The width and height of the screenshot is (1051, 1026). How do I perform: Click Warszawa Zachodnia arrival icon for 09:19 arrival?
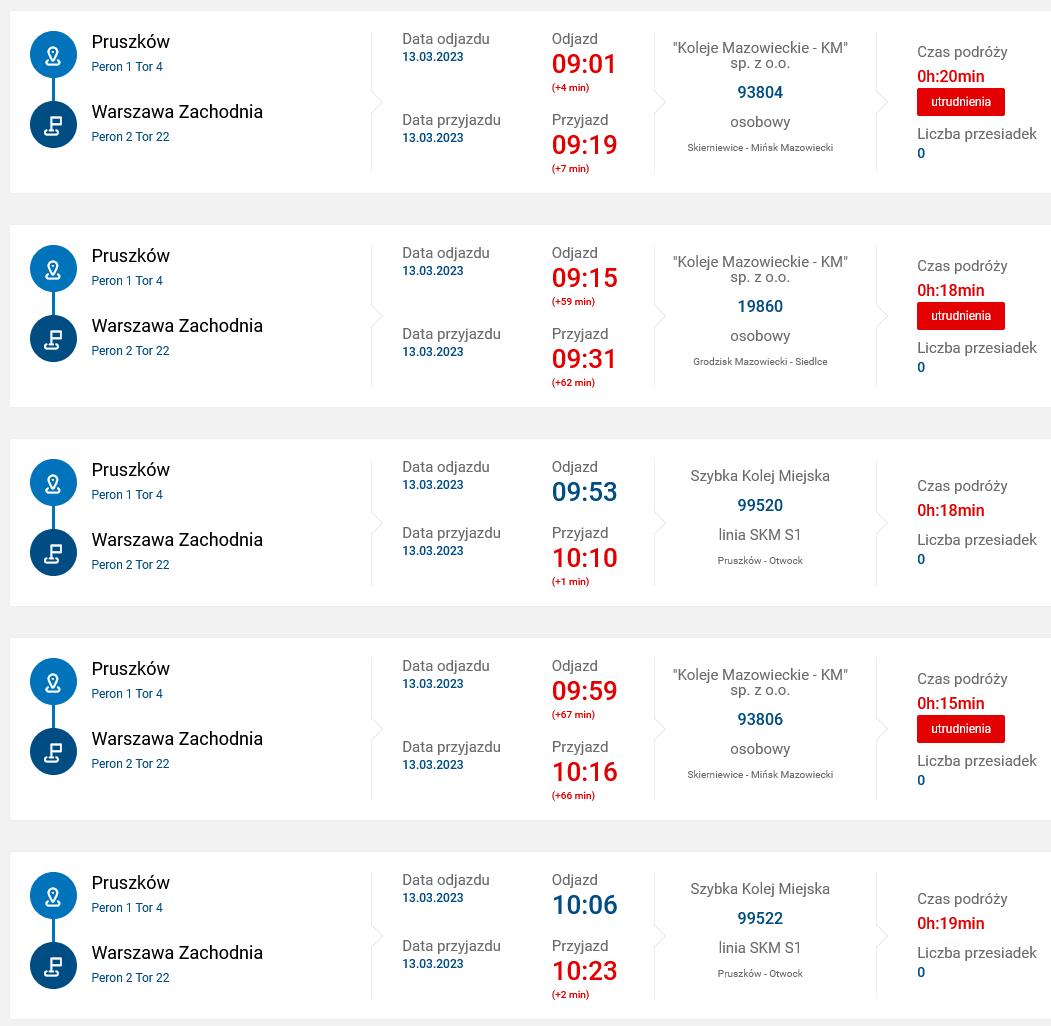click(x=54, y=125)
